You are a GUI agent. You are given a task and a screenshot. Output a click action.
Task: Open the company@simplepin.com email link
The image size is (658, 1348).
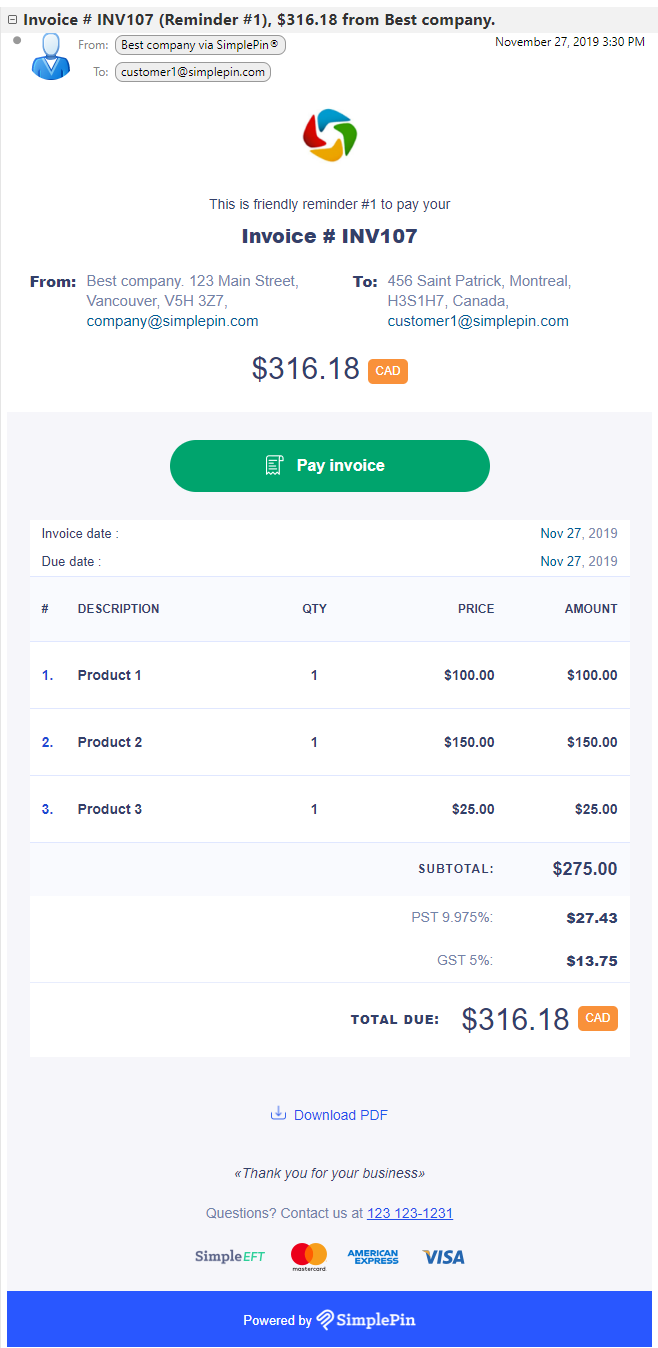pyautogui.click(x=172, y=321)
